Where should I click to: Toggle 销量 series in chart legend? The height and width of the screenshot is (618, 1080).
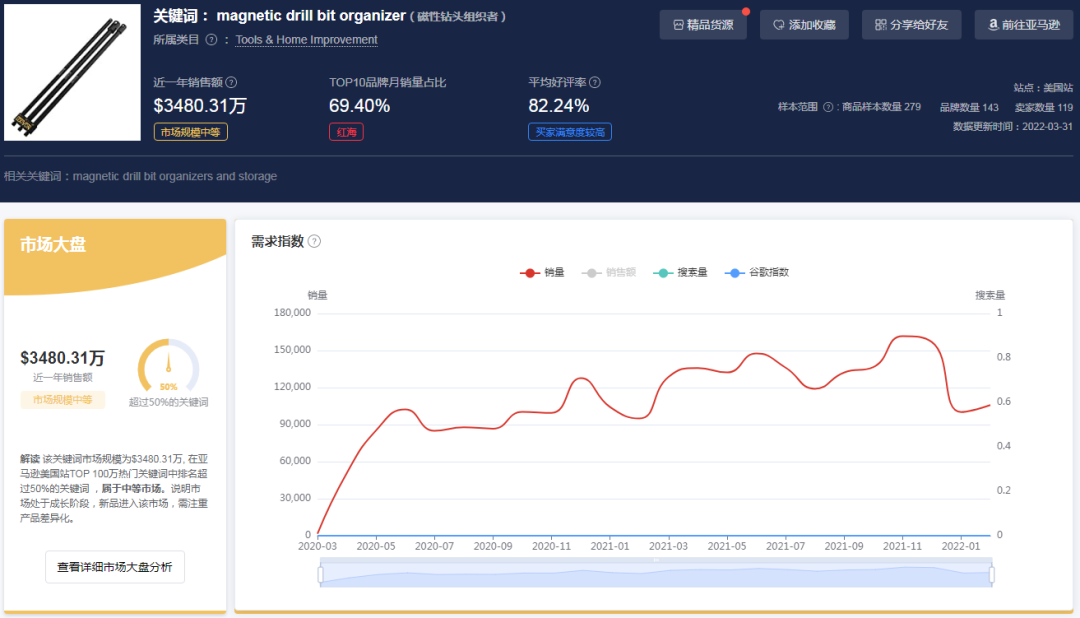pyautogui.click(x=543, y=273)
